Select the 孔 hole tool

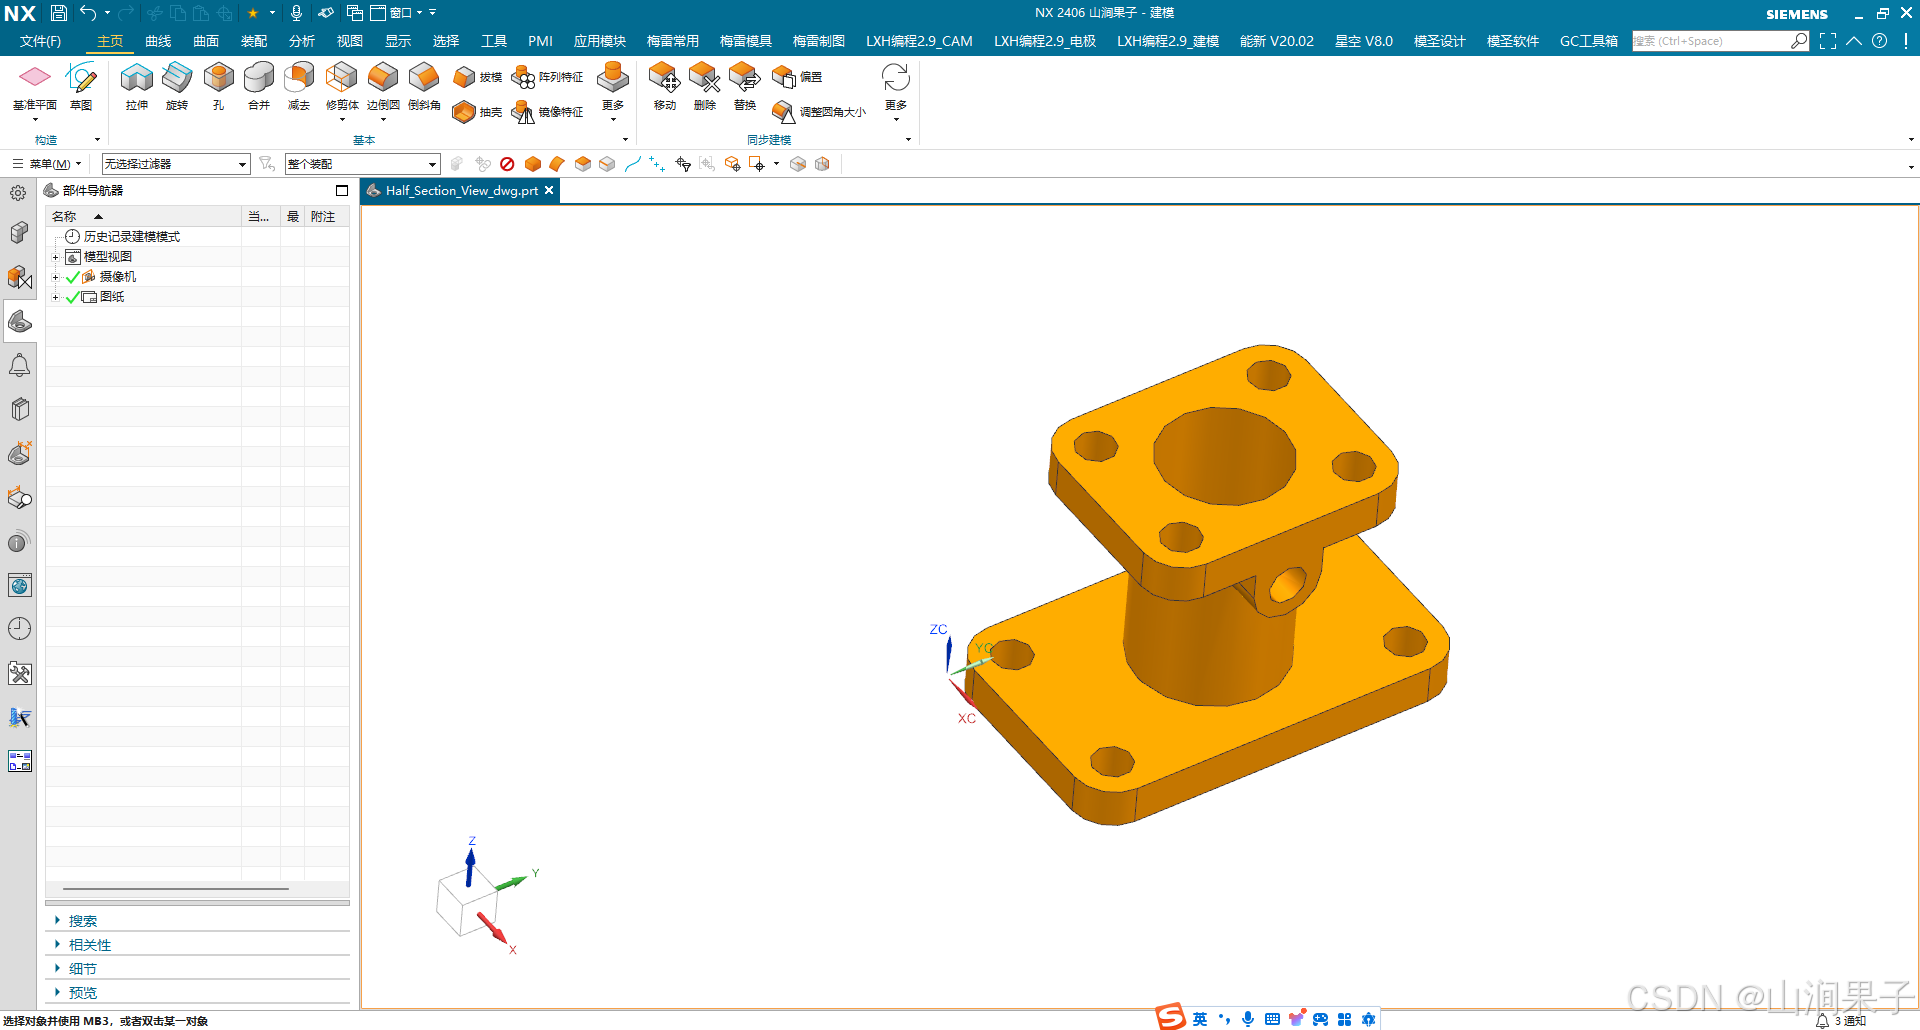coord(218,86)
